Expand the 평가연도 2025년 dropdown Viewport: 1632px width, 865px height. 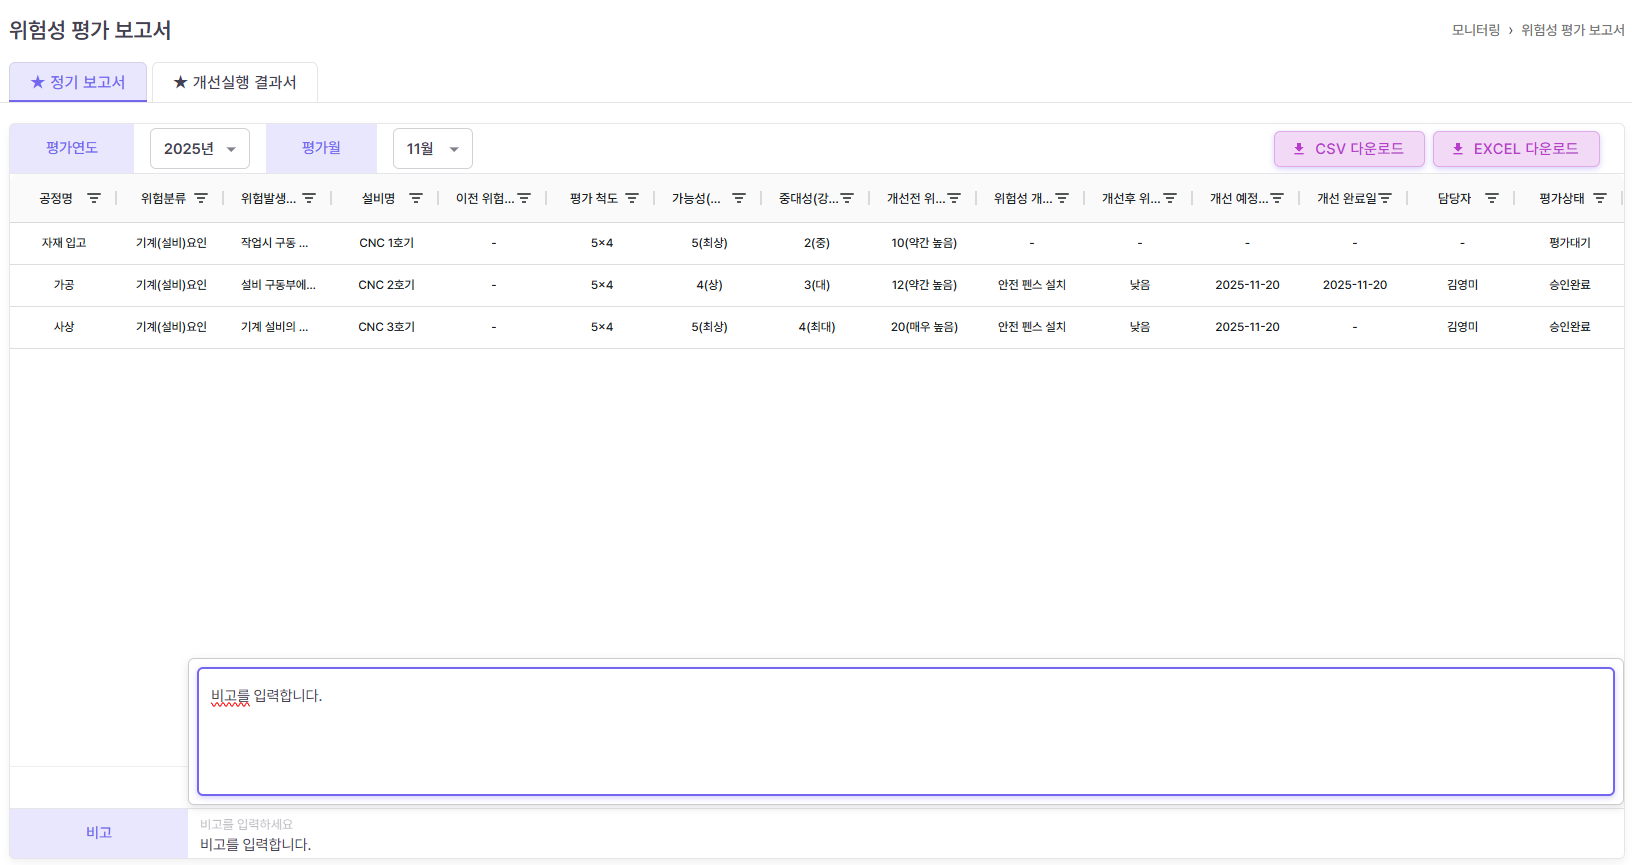point(200,149)
